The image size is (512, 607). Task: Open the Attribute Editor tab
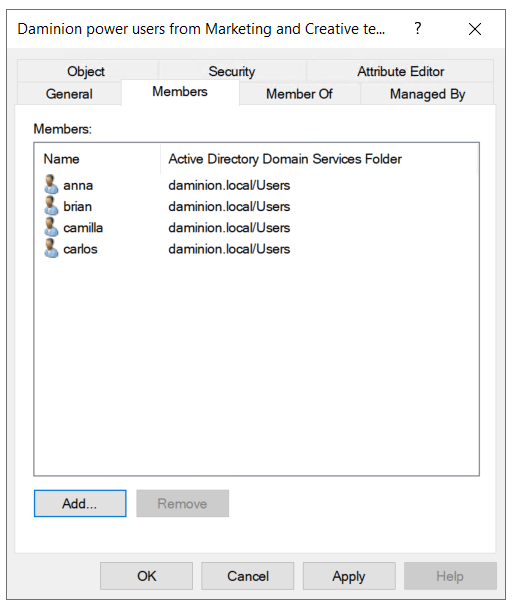[x=401, y=71]
